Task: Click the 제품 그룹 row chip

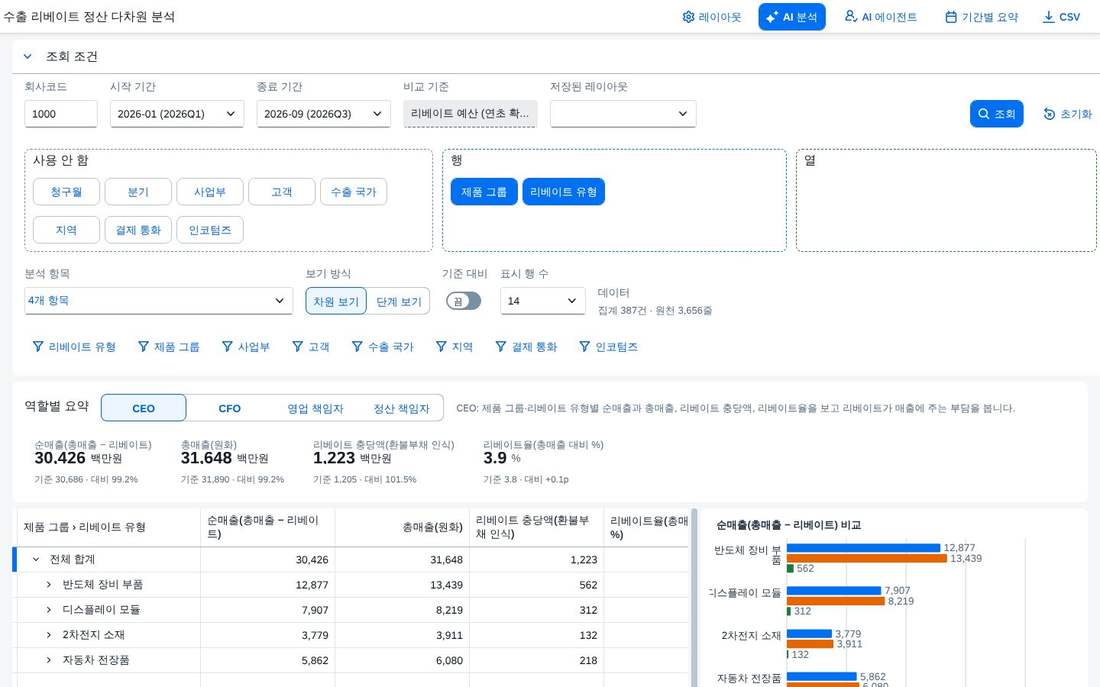Action: [x=484, y=192]
